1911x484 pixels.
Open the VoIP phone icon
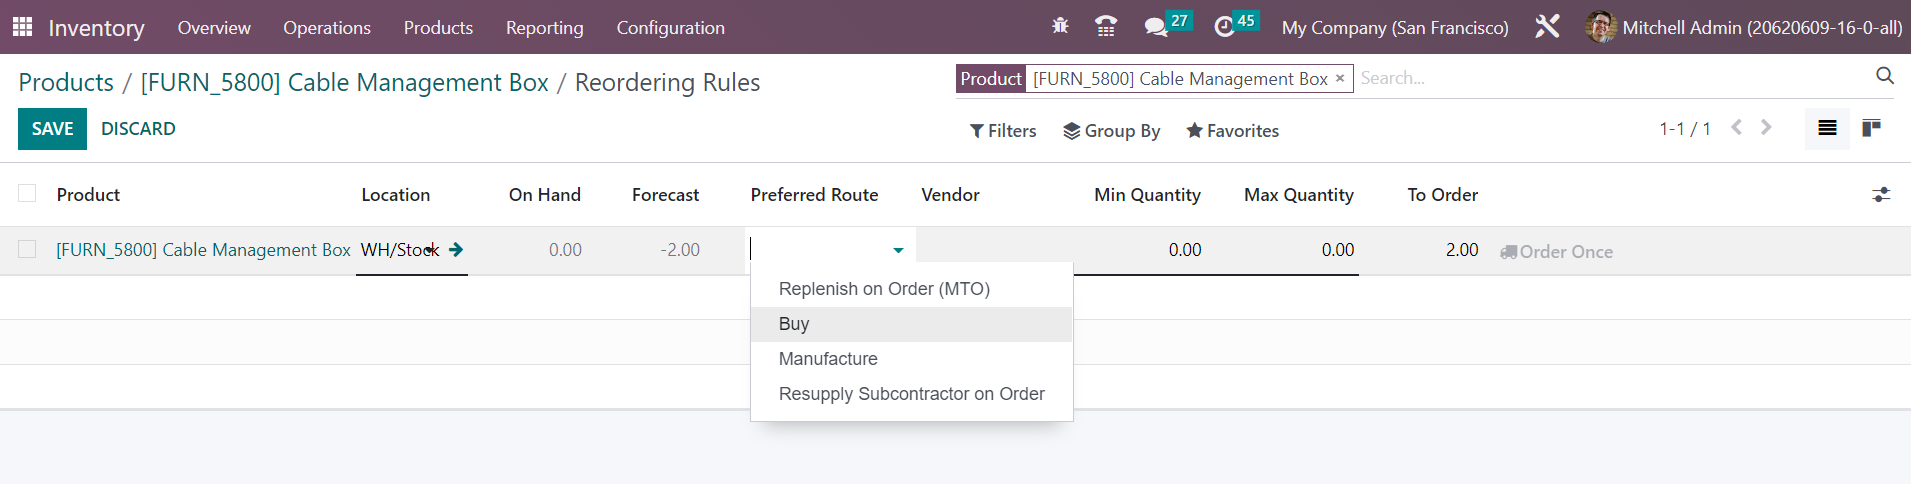coord(1106,27)
